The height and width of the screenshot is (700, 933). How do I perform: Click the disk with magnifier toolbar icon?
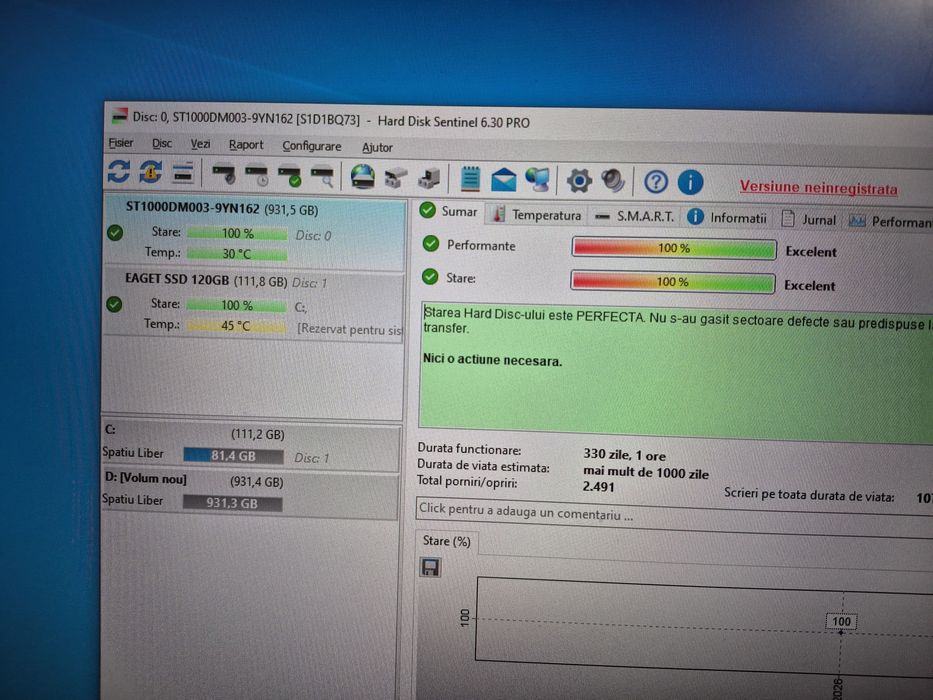322,177
